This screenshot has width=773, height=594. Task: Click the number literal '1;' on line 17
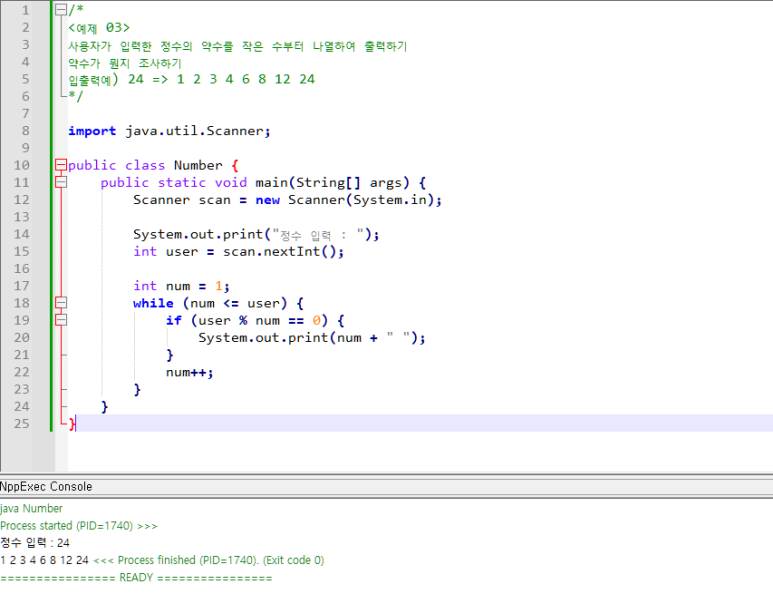(x=222, y=286)
